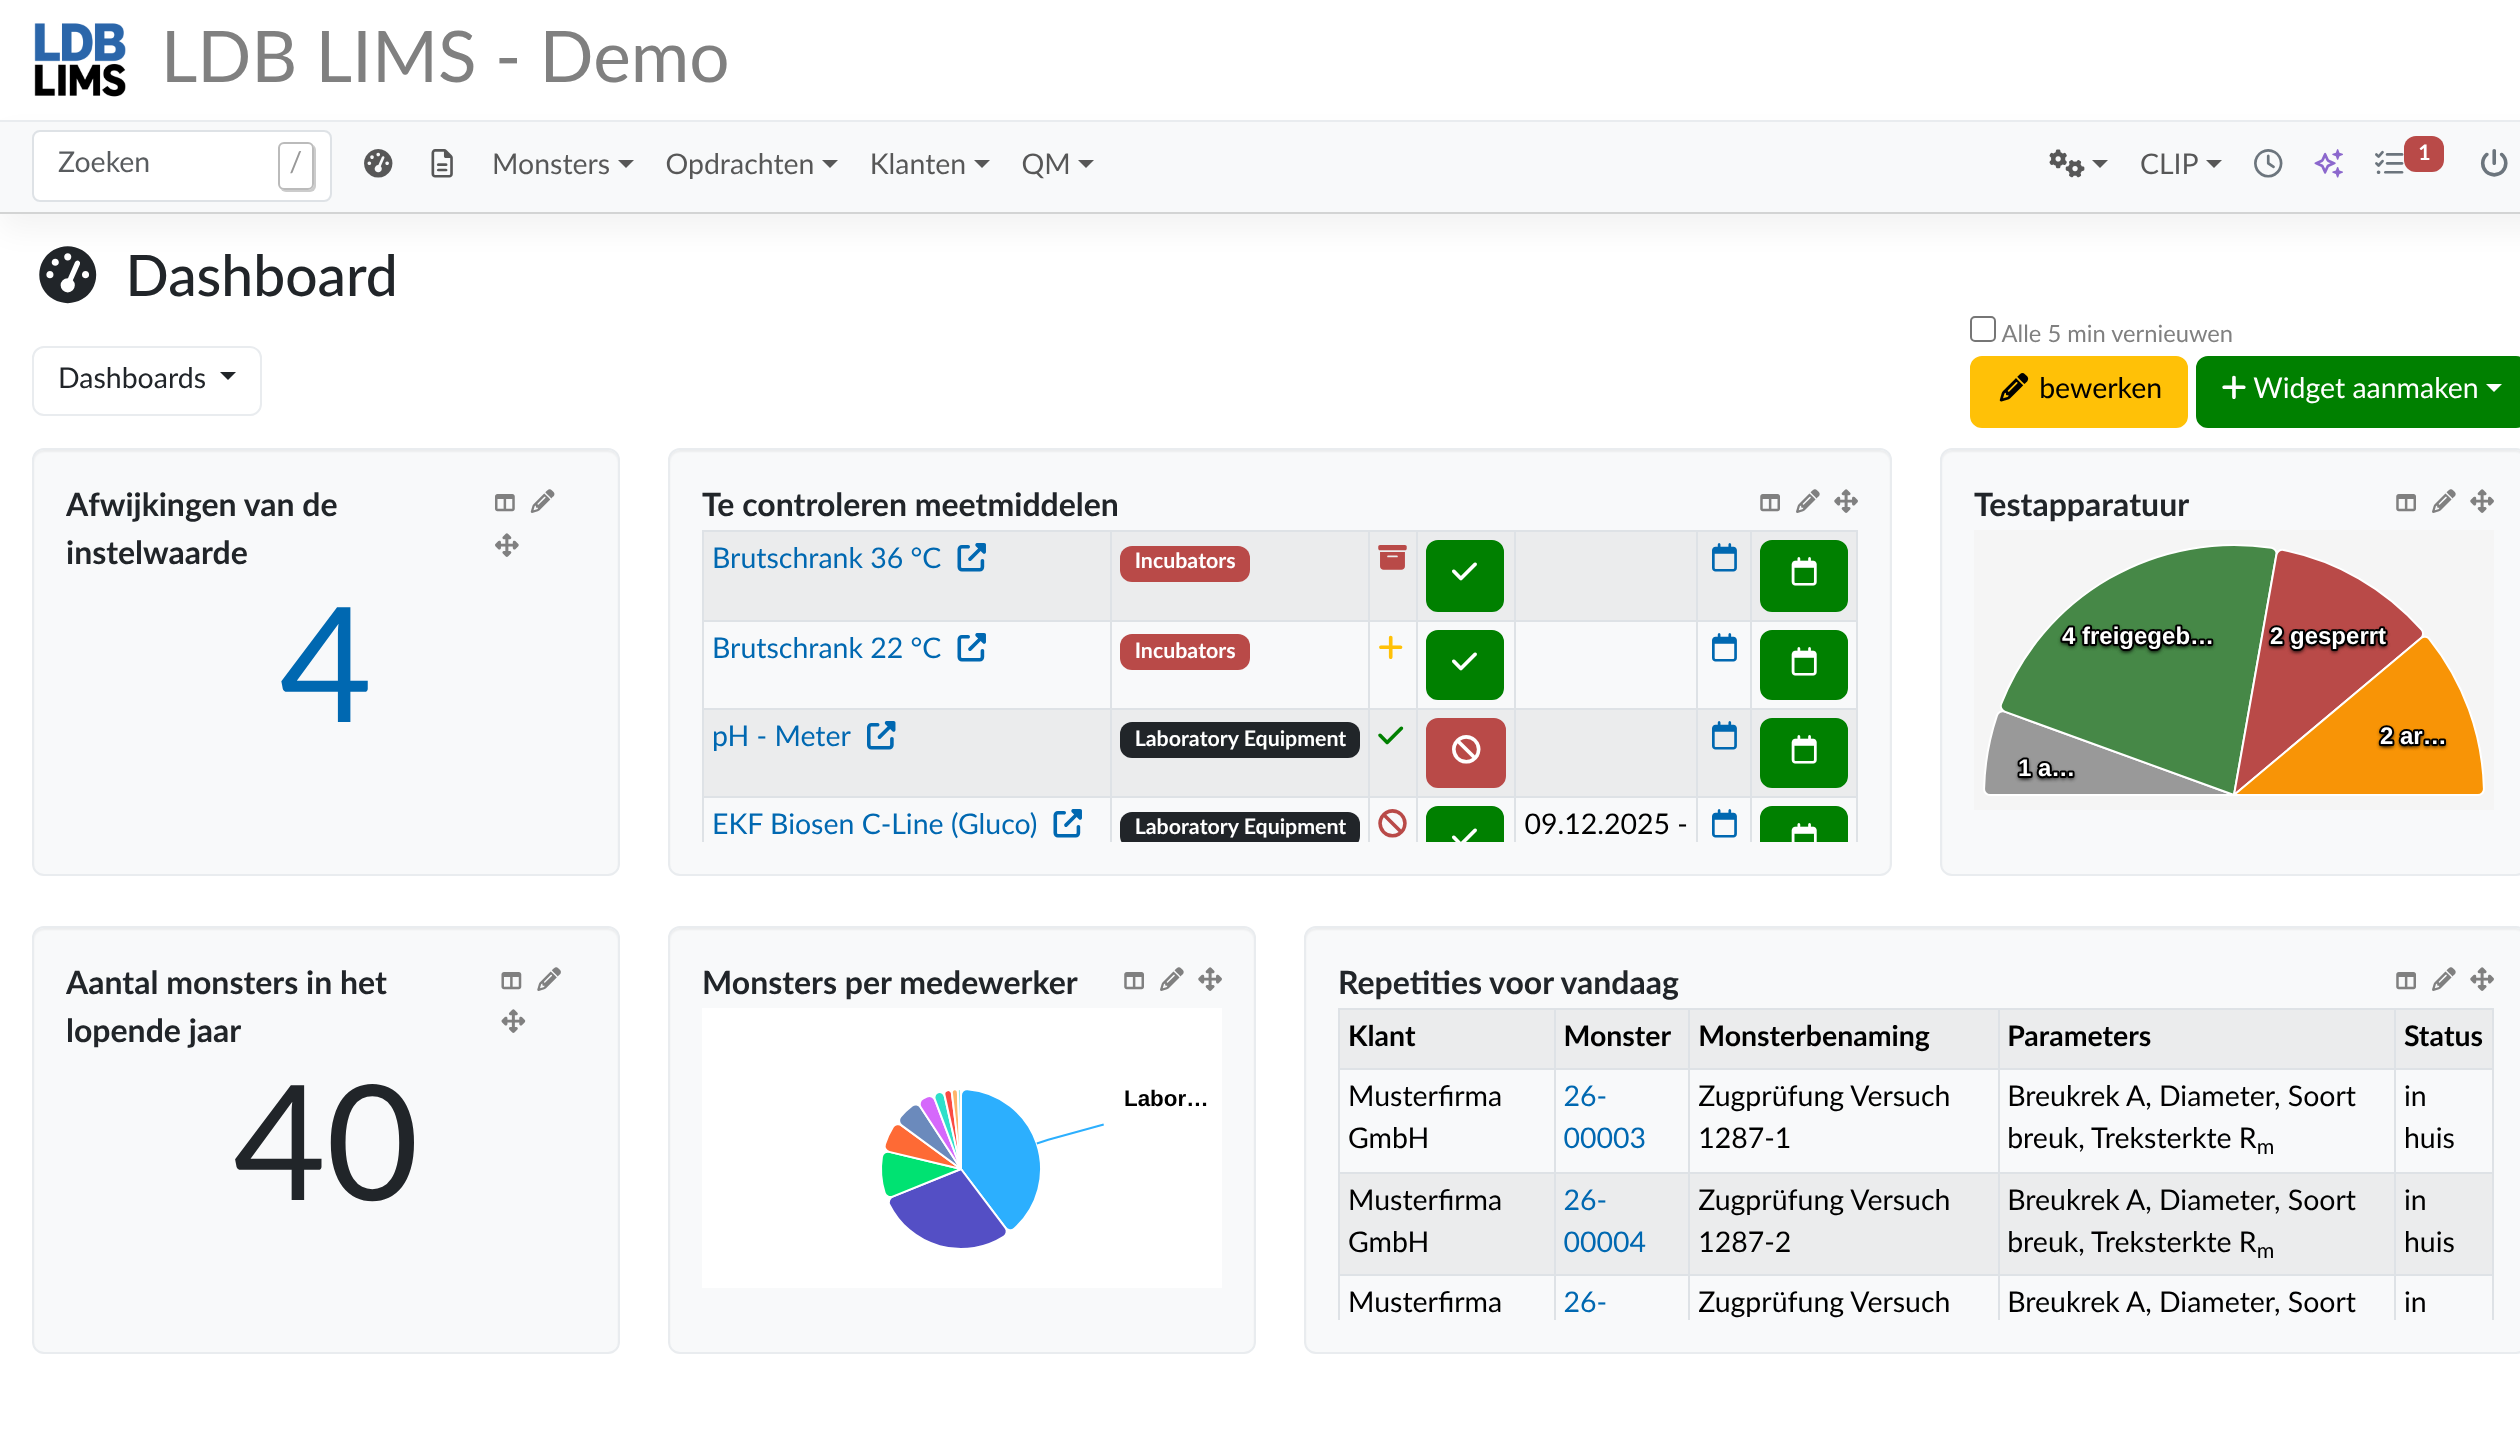Viewport: 2520px width, 1434px height.
Task: Open the QM menu
Action: [x=1057, y=164]
